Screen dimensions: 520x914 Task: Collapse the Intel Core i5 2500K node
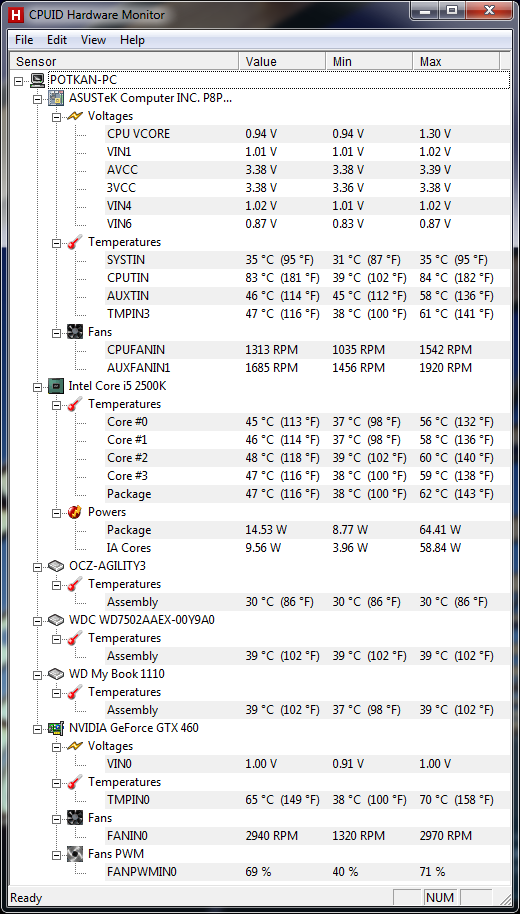pos(38,386)
